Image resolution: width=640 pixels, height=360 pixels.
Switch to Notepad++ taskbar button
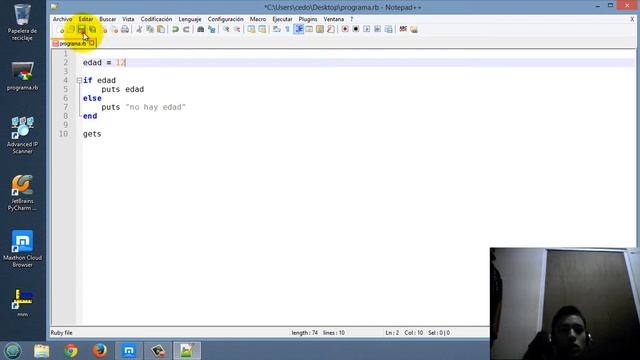click(x=187, y=351)
